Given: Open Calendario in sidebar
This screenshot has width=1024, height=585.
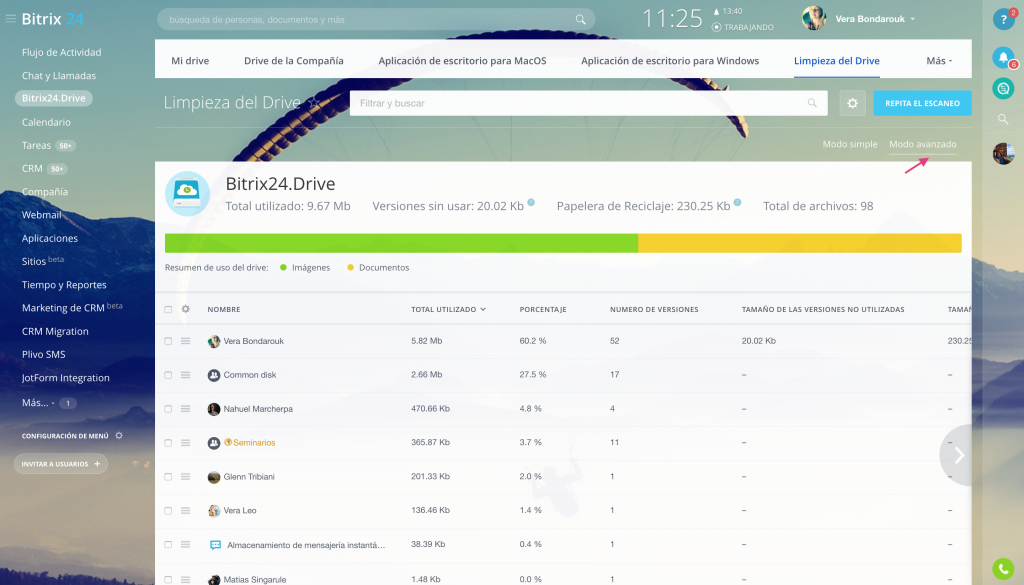Looking at the screenshot, I should click(46, 122).
